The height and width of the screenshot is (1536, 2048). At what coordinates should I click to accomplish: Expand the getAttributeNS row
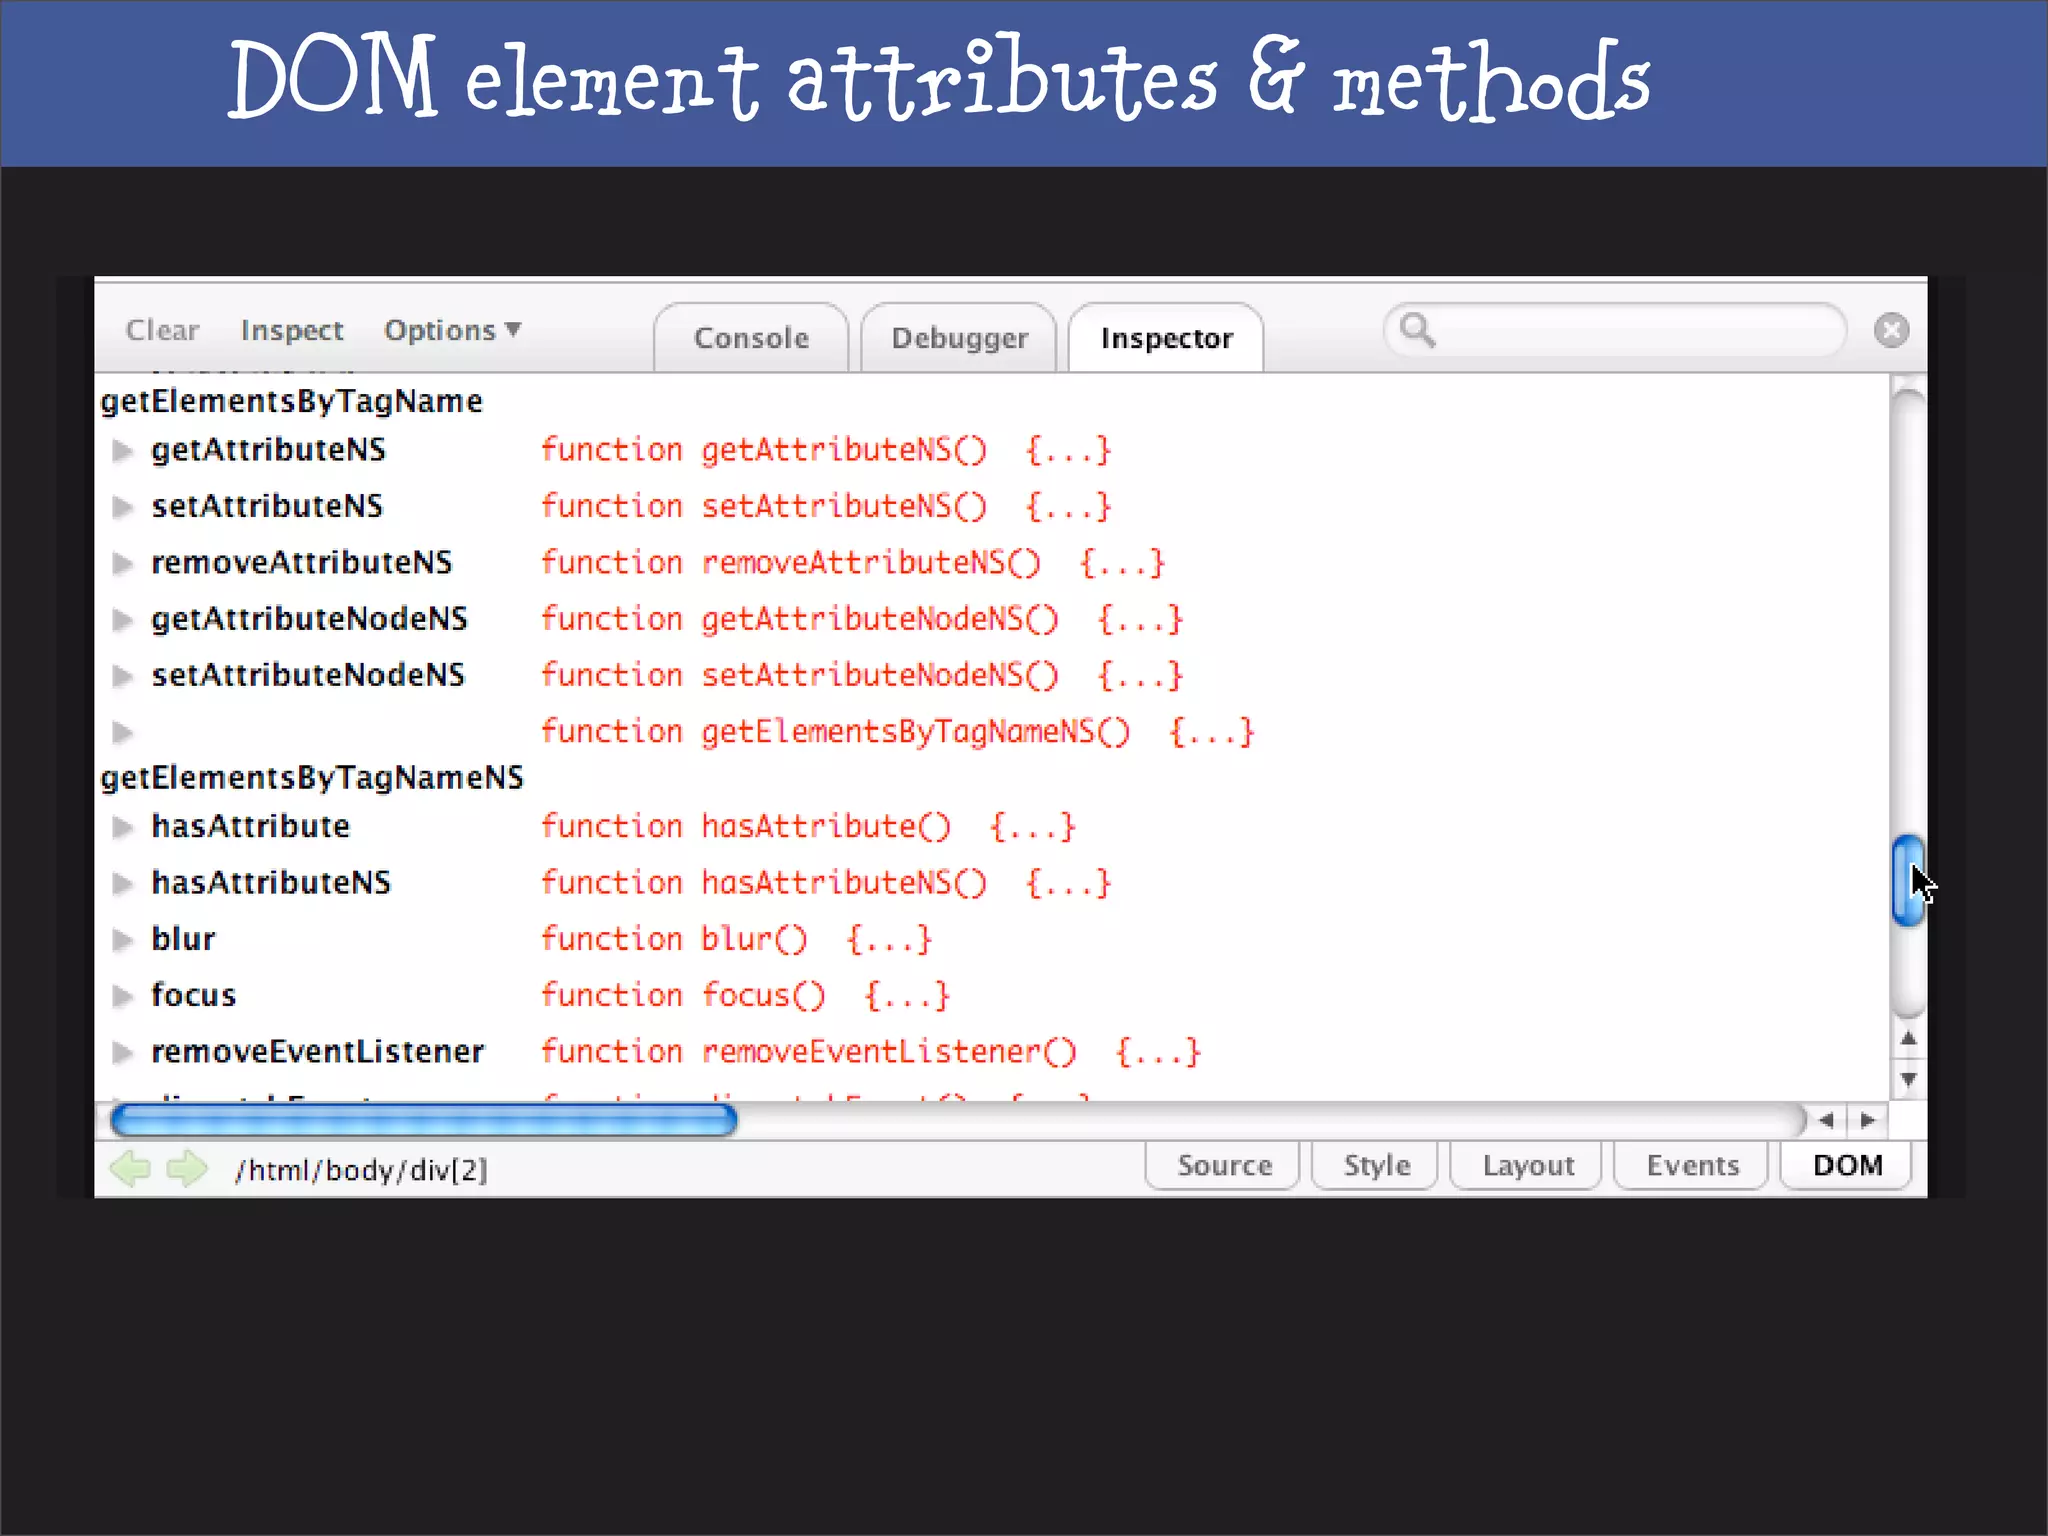tap(122, 451)
